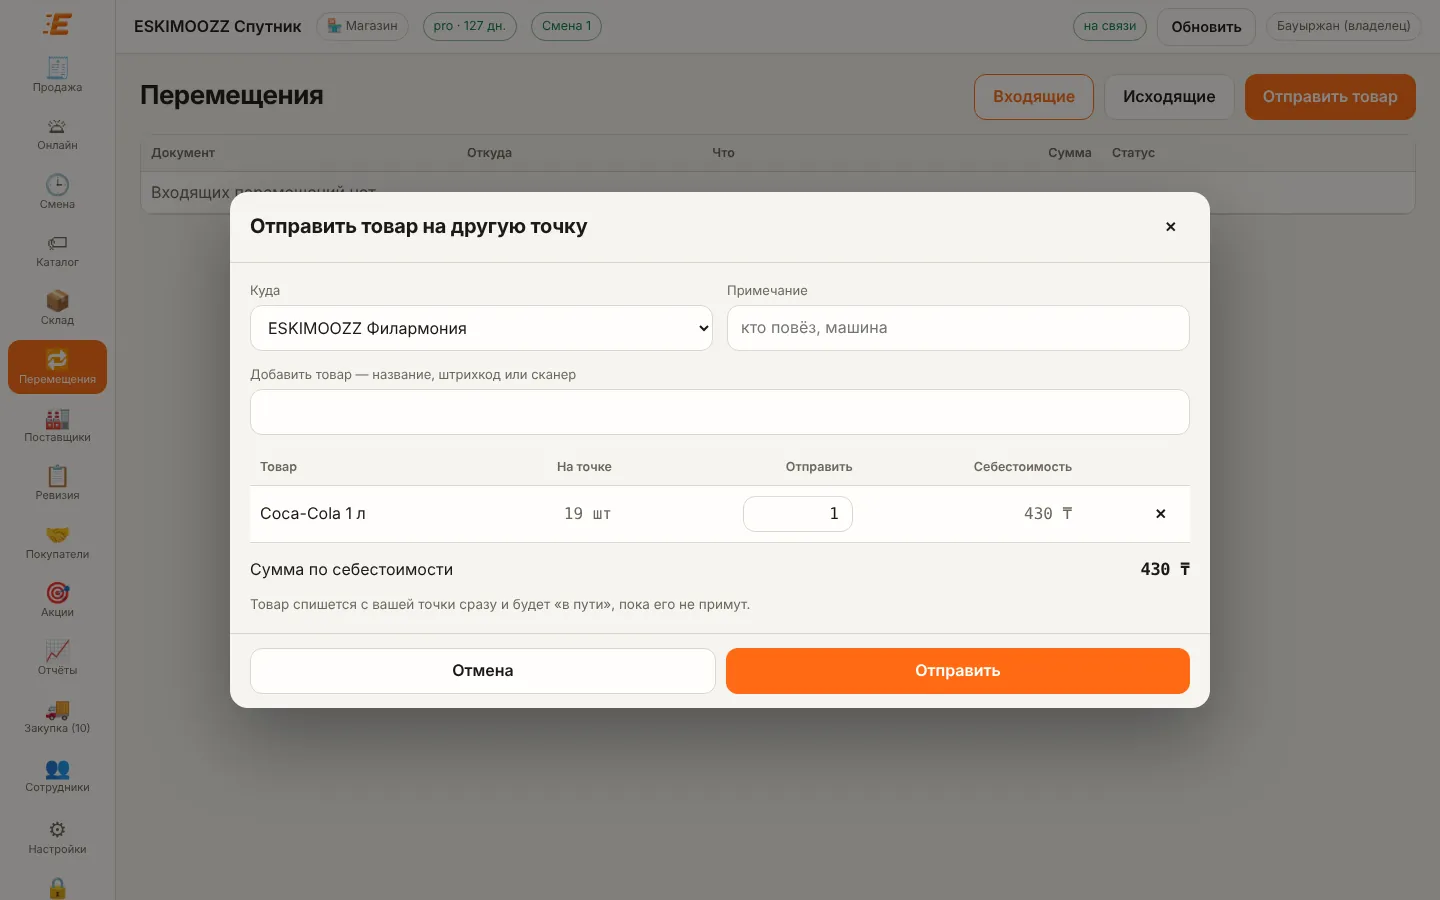The image size is (1440, 900).
Task: Click the Отмена button
Action: point(482,671)
